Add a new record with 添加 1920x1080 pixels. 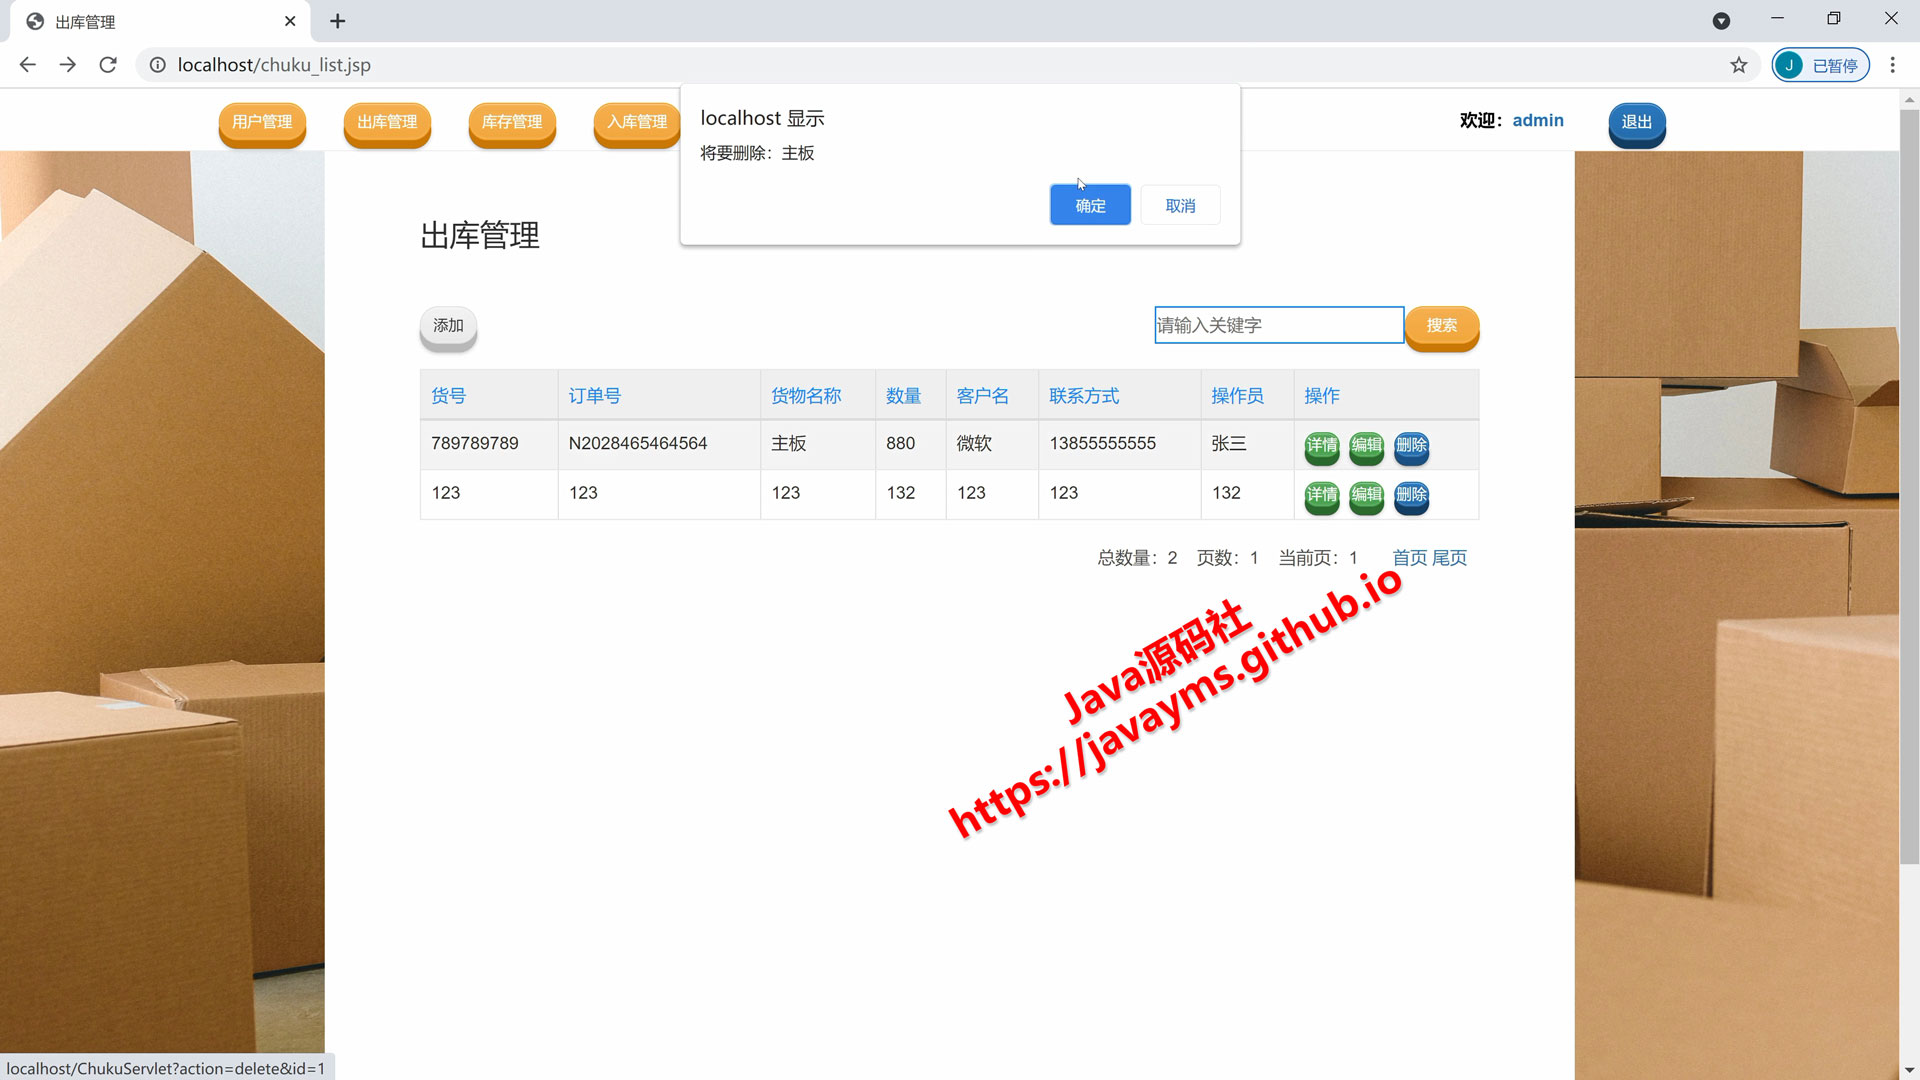448,326
